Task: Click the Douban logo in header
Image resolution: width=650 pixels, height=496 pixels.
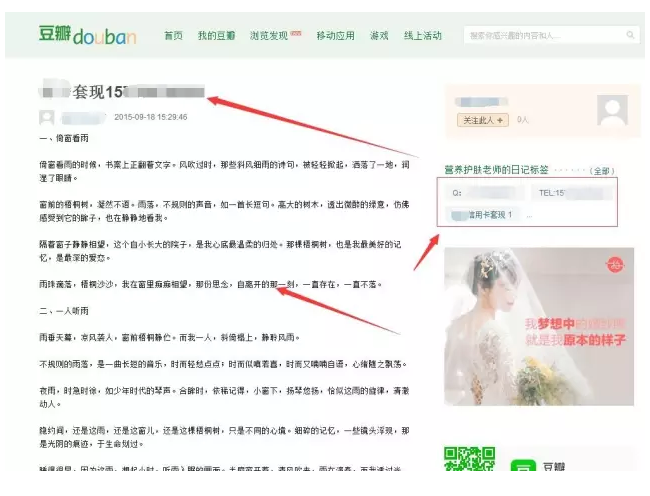Action: tap(86, 35)
